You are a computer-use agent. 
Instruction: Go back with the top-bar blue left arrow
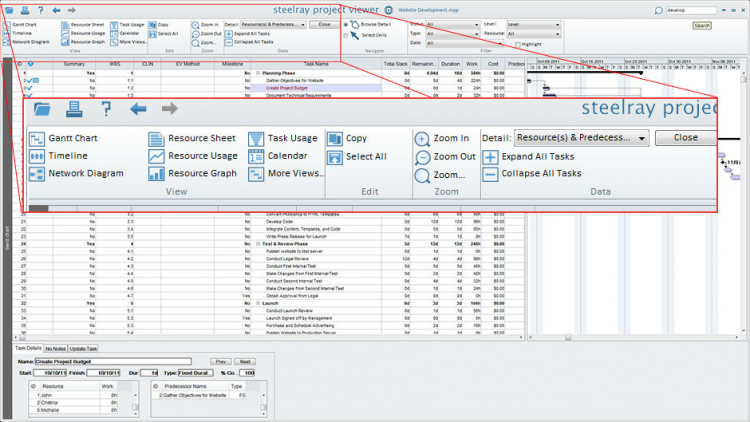[x=56, y=10]
